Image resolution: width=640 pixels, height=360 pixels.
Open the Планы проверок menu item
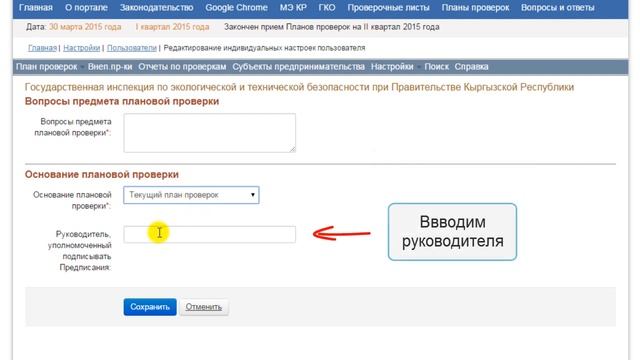[x=476, y=8]
